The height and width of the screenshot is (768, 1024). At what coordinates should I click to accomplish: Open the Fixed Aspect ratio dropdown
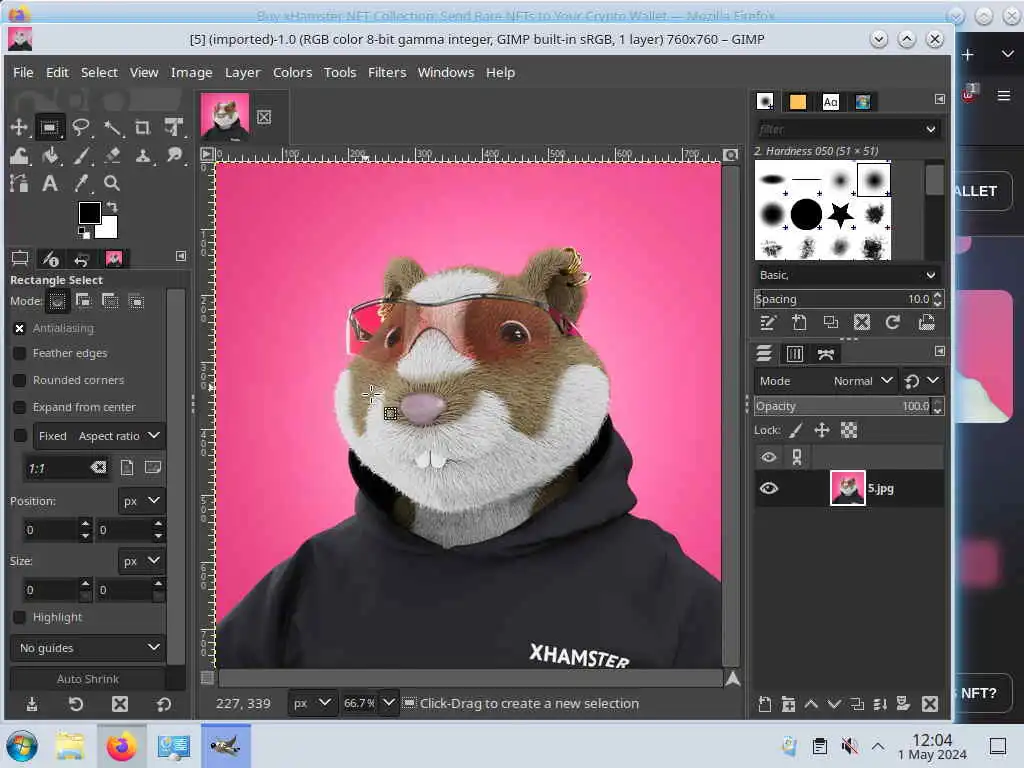[99, 436]
